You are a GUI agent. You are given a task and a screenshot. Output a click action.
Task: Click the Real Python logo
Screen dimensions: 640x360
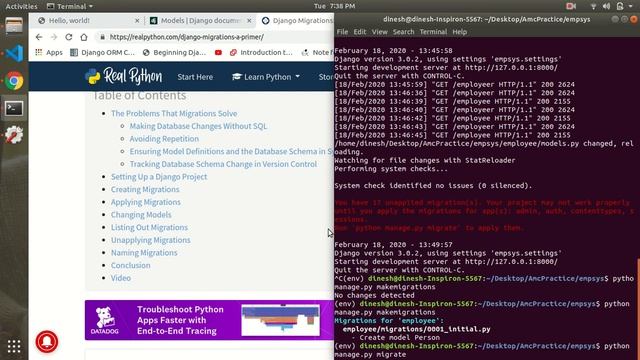(x=124, y=76)
